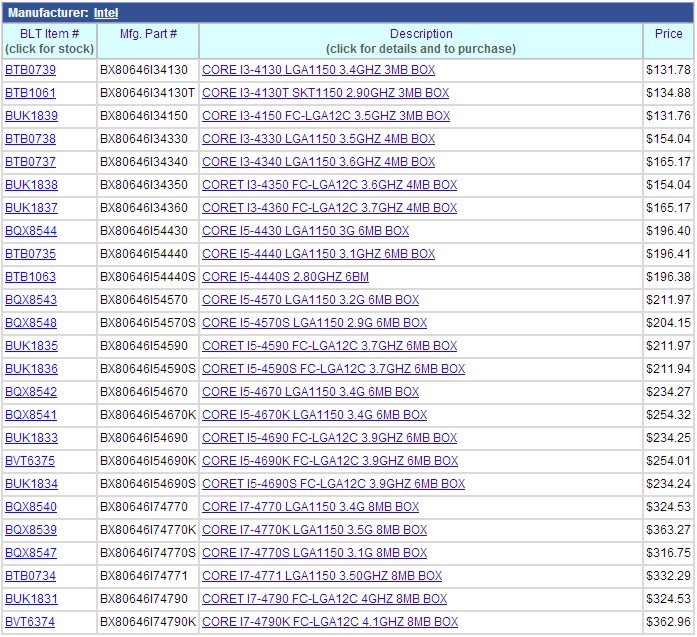The image size is (697, 637).
Task: Select the $254.01 price cell
Action: (668, 461)
